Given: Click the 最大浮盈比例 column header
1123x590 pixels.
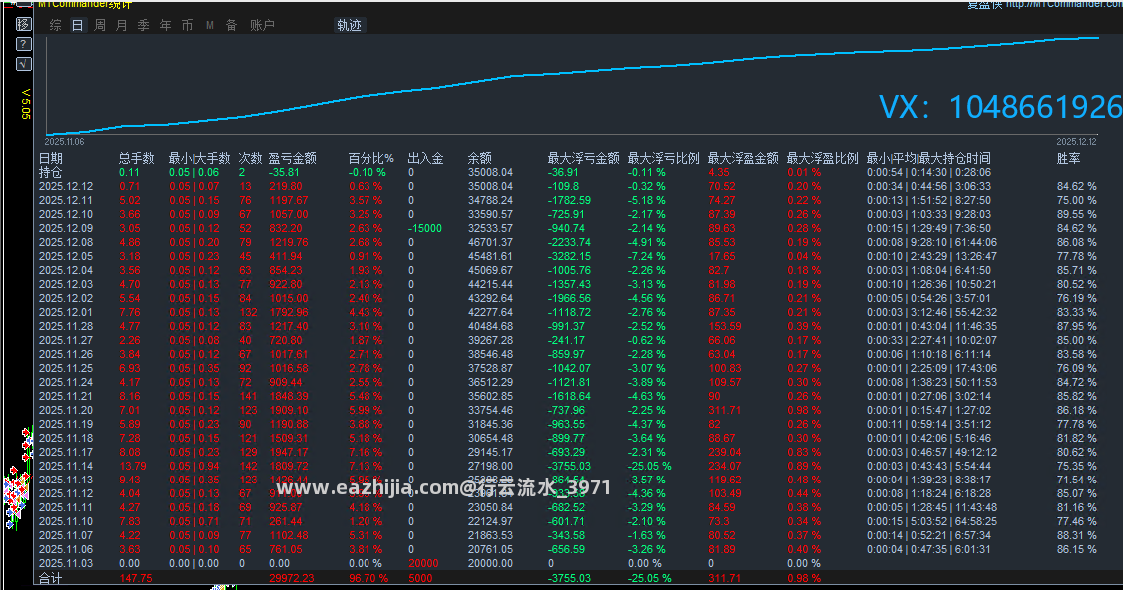Looking at the screenshot, I should tap(822, 158).
